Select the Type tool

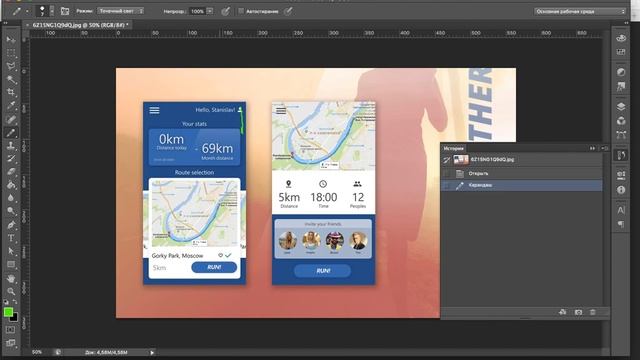[x=11, y=238]
